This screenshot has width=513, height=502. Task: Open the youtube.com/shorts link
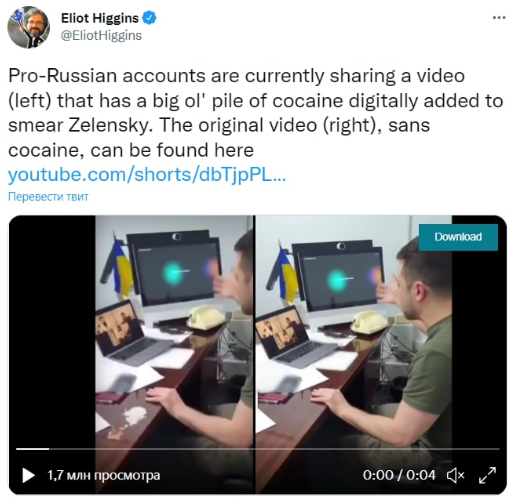(147, 174)
